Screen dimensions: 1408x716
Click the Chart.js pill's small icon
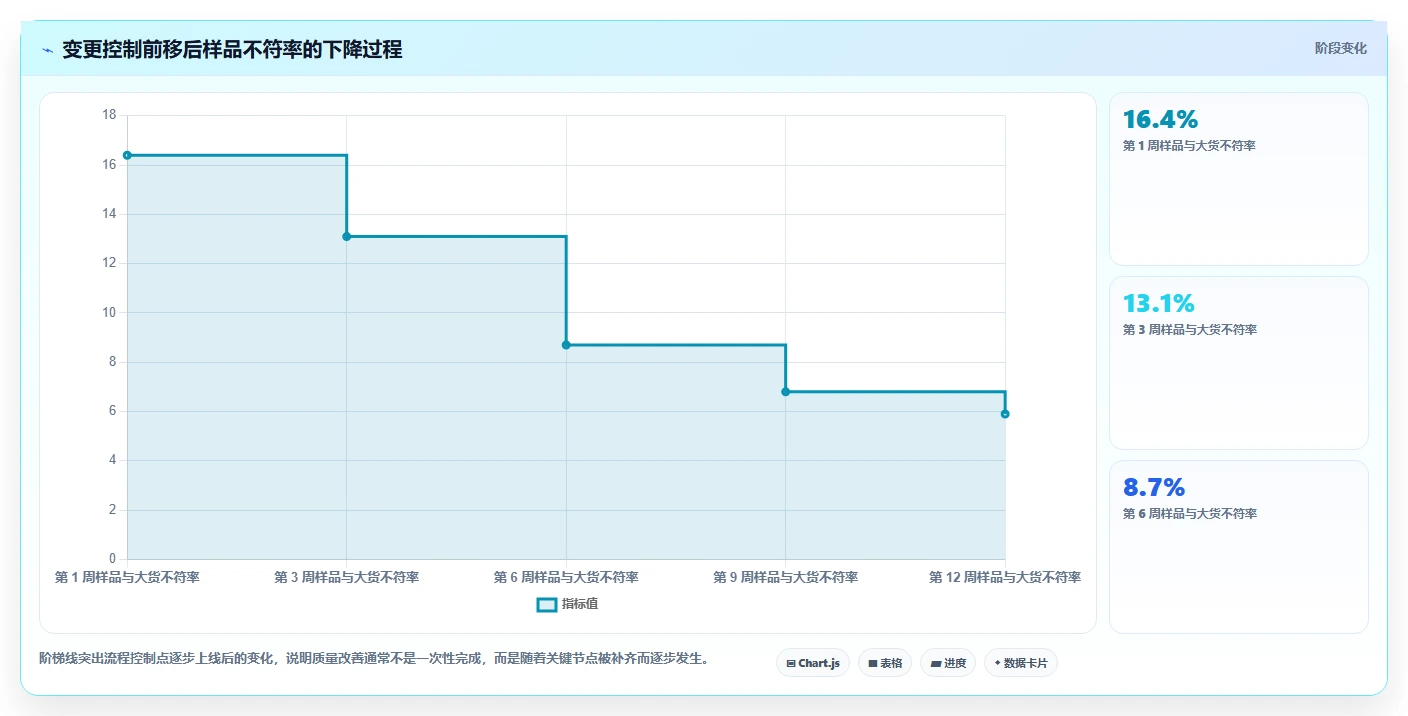[791, 664]
